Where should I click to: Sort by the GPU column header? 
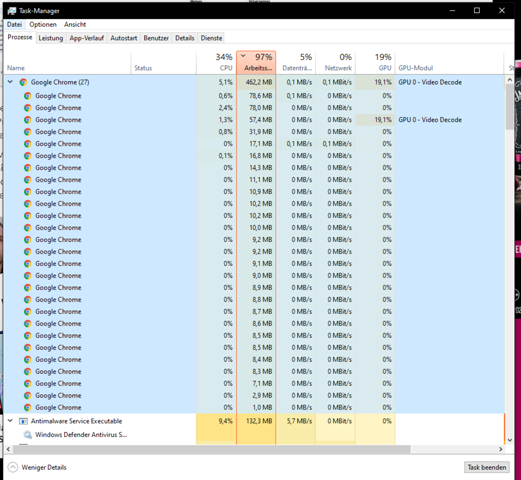click(x=375, y=62)
